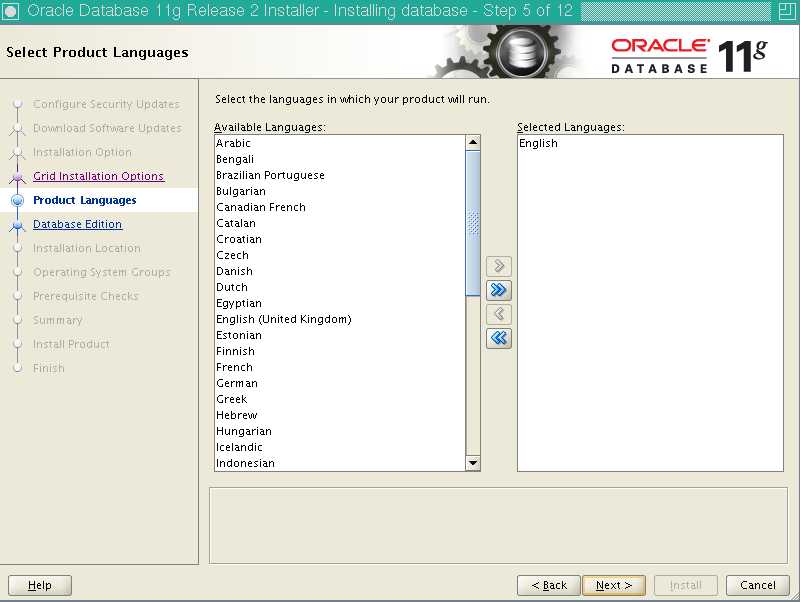Select Finnish language entry
The width and height of the screenshot is (800, 602).
click(x=340, y=352)
